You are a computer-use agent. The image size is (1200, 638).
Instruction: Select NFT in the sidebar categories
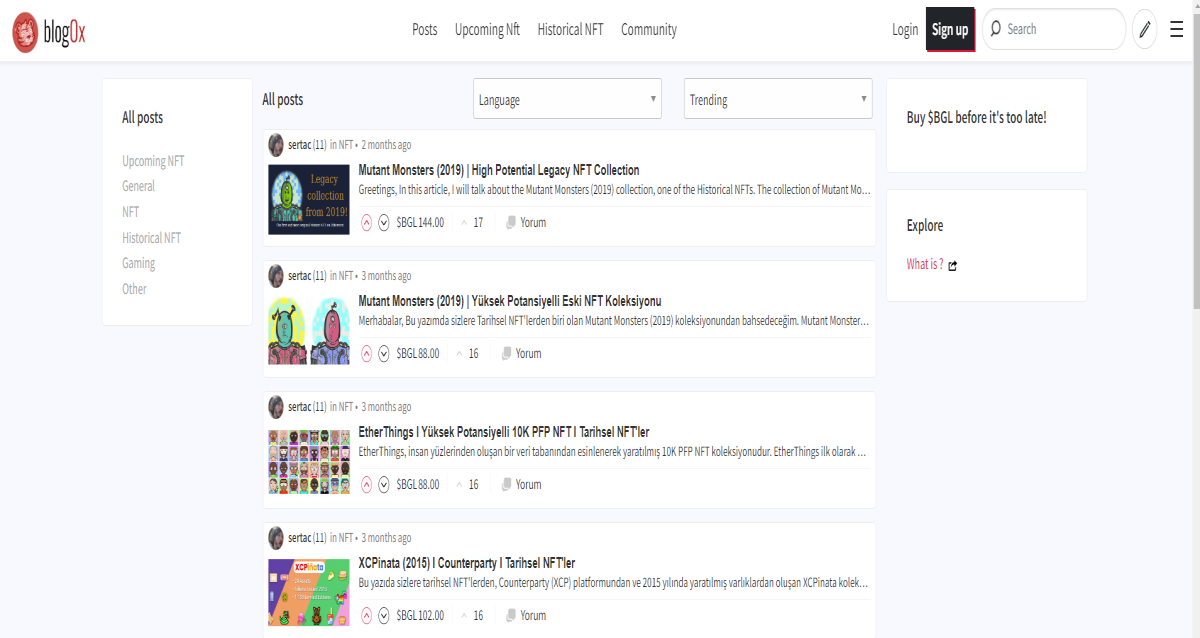(x=131, y=212)
